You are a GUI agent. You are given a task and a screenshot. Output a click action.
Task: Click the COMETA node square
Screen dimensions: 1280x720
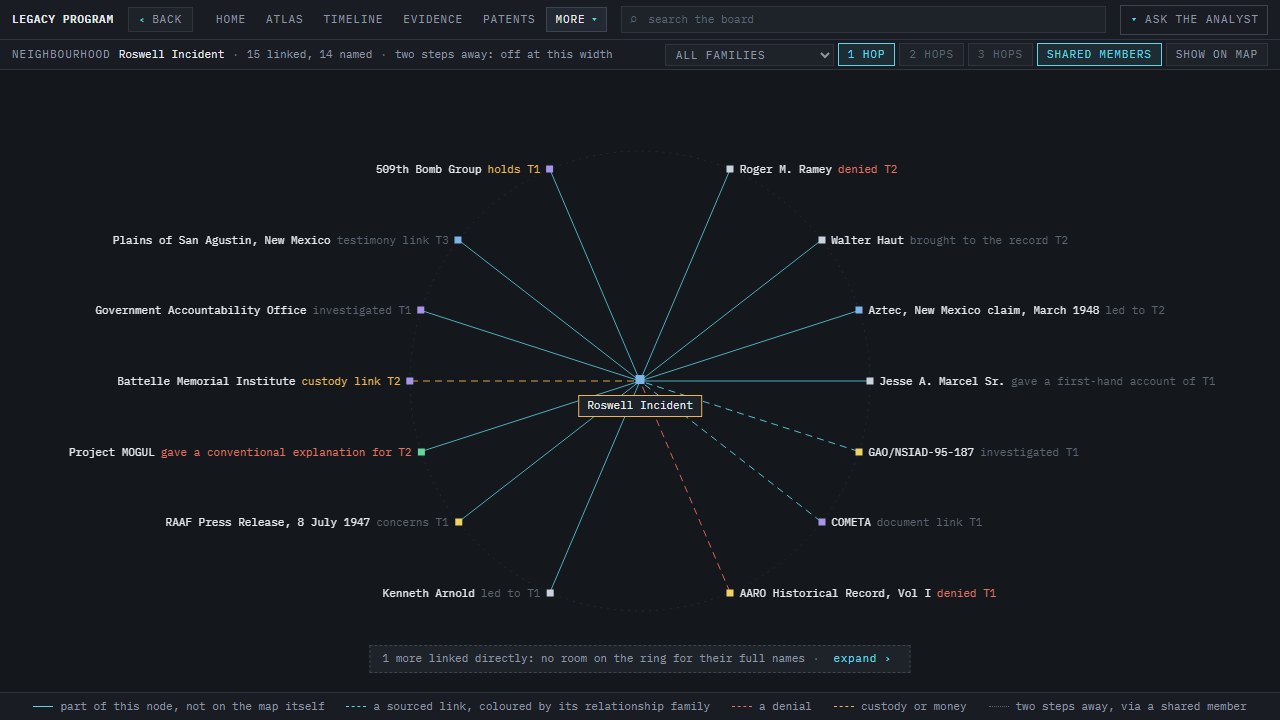822,522
